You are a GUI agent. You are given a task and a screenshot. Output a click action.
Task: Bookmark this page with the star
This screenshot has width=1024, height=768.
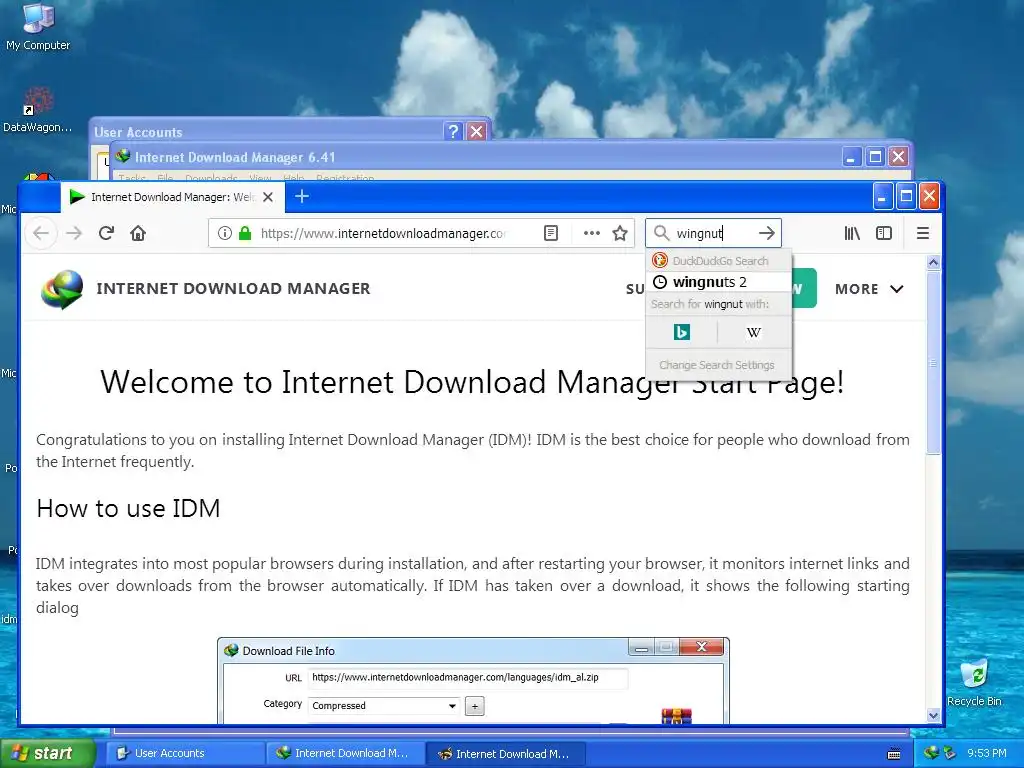coord(620,233)
